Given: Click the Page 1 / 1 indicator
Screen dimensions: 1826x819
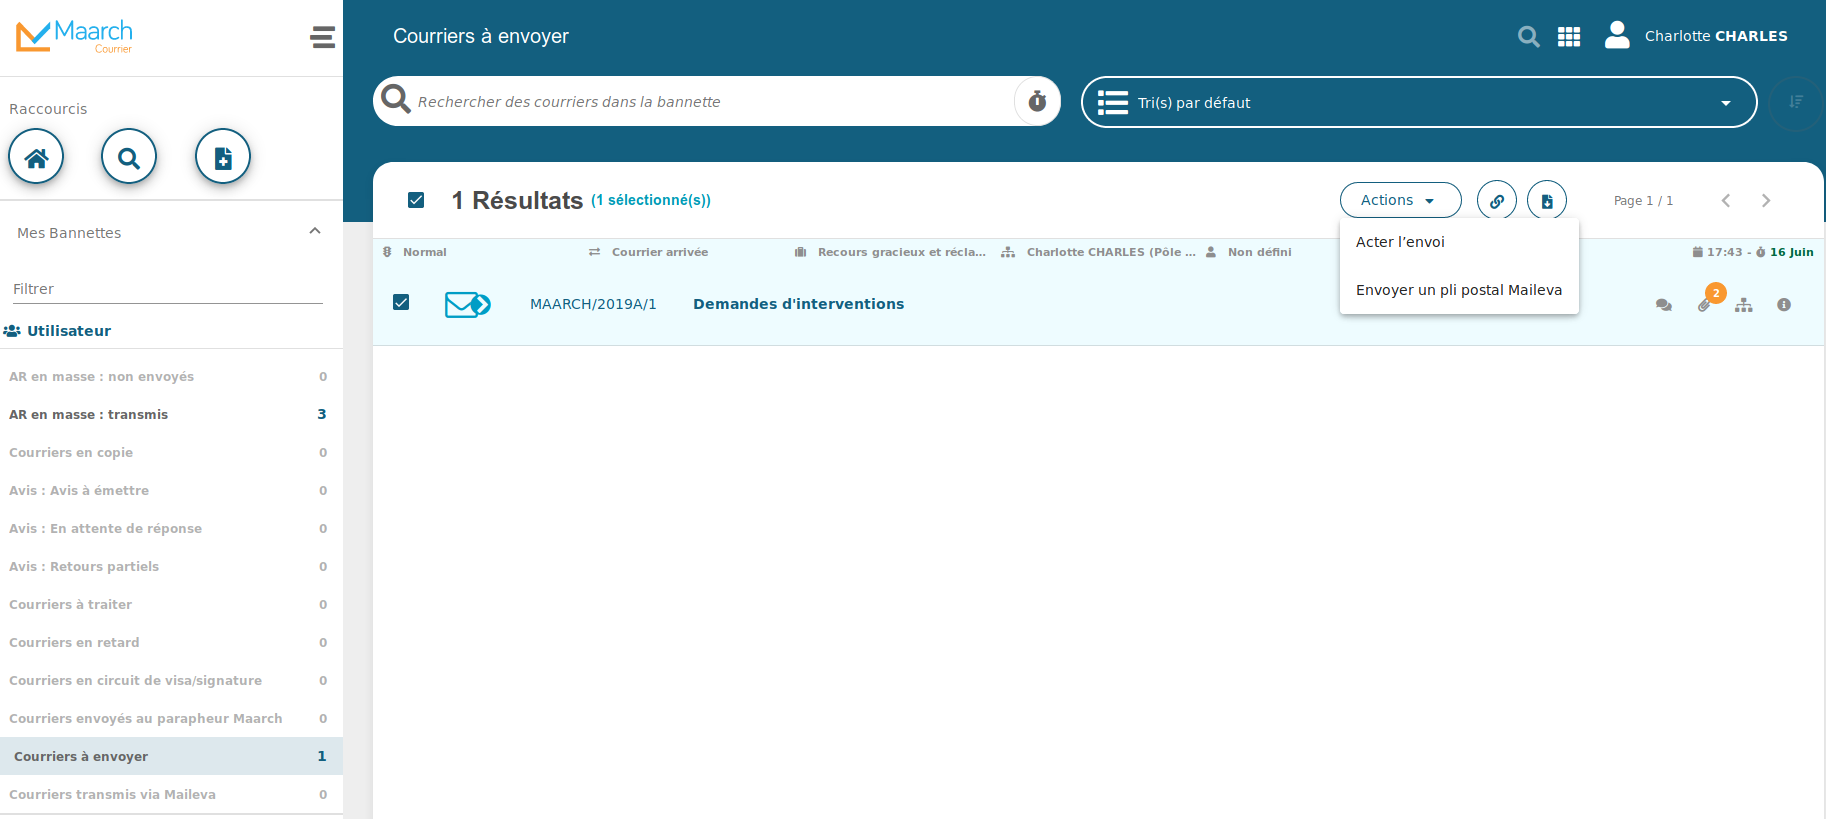Looking at the screenshot, I should [1643, 201].
